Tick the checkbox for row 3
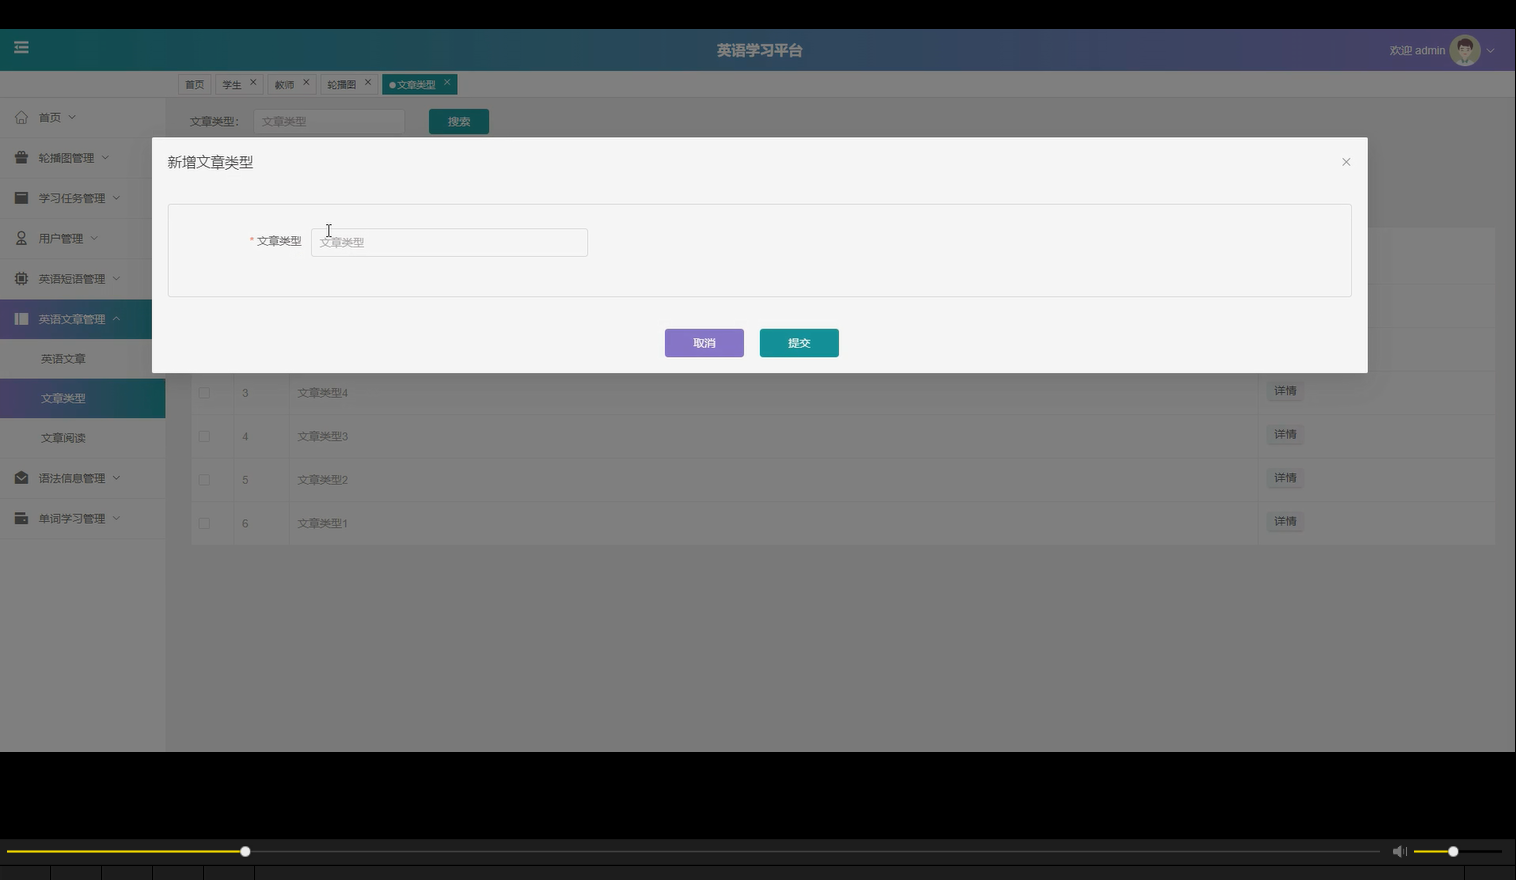 tap(204, 393)
